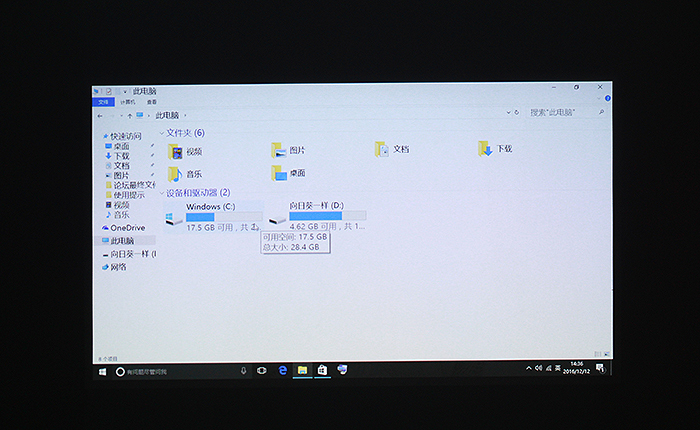
Task: Collapse the 文件夹 (6) group
Action: 162,133
